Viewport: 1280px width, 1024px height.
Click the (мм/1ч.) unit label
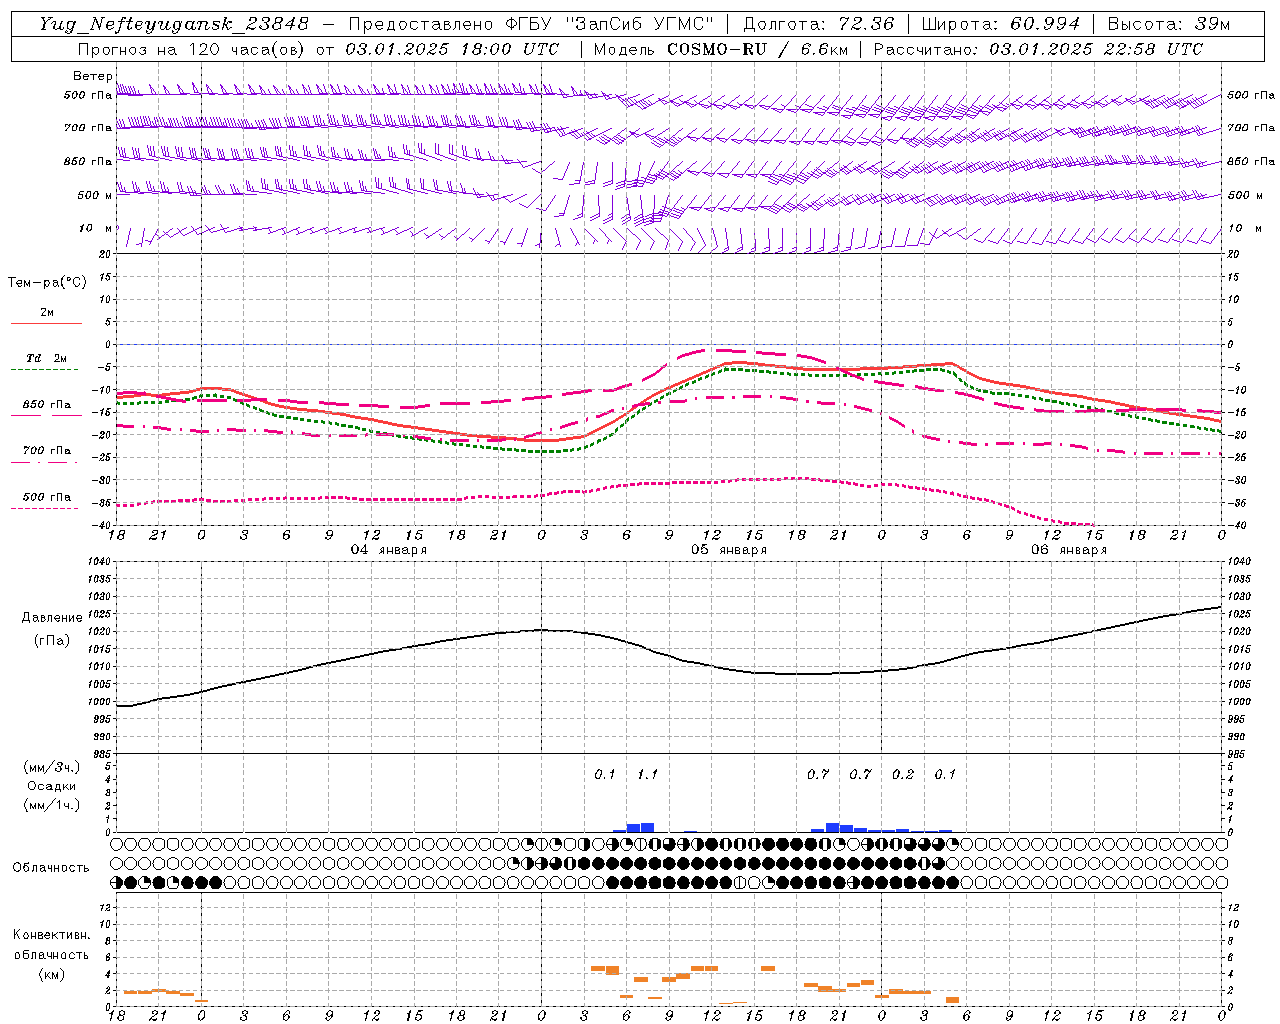click(51, 805)
